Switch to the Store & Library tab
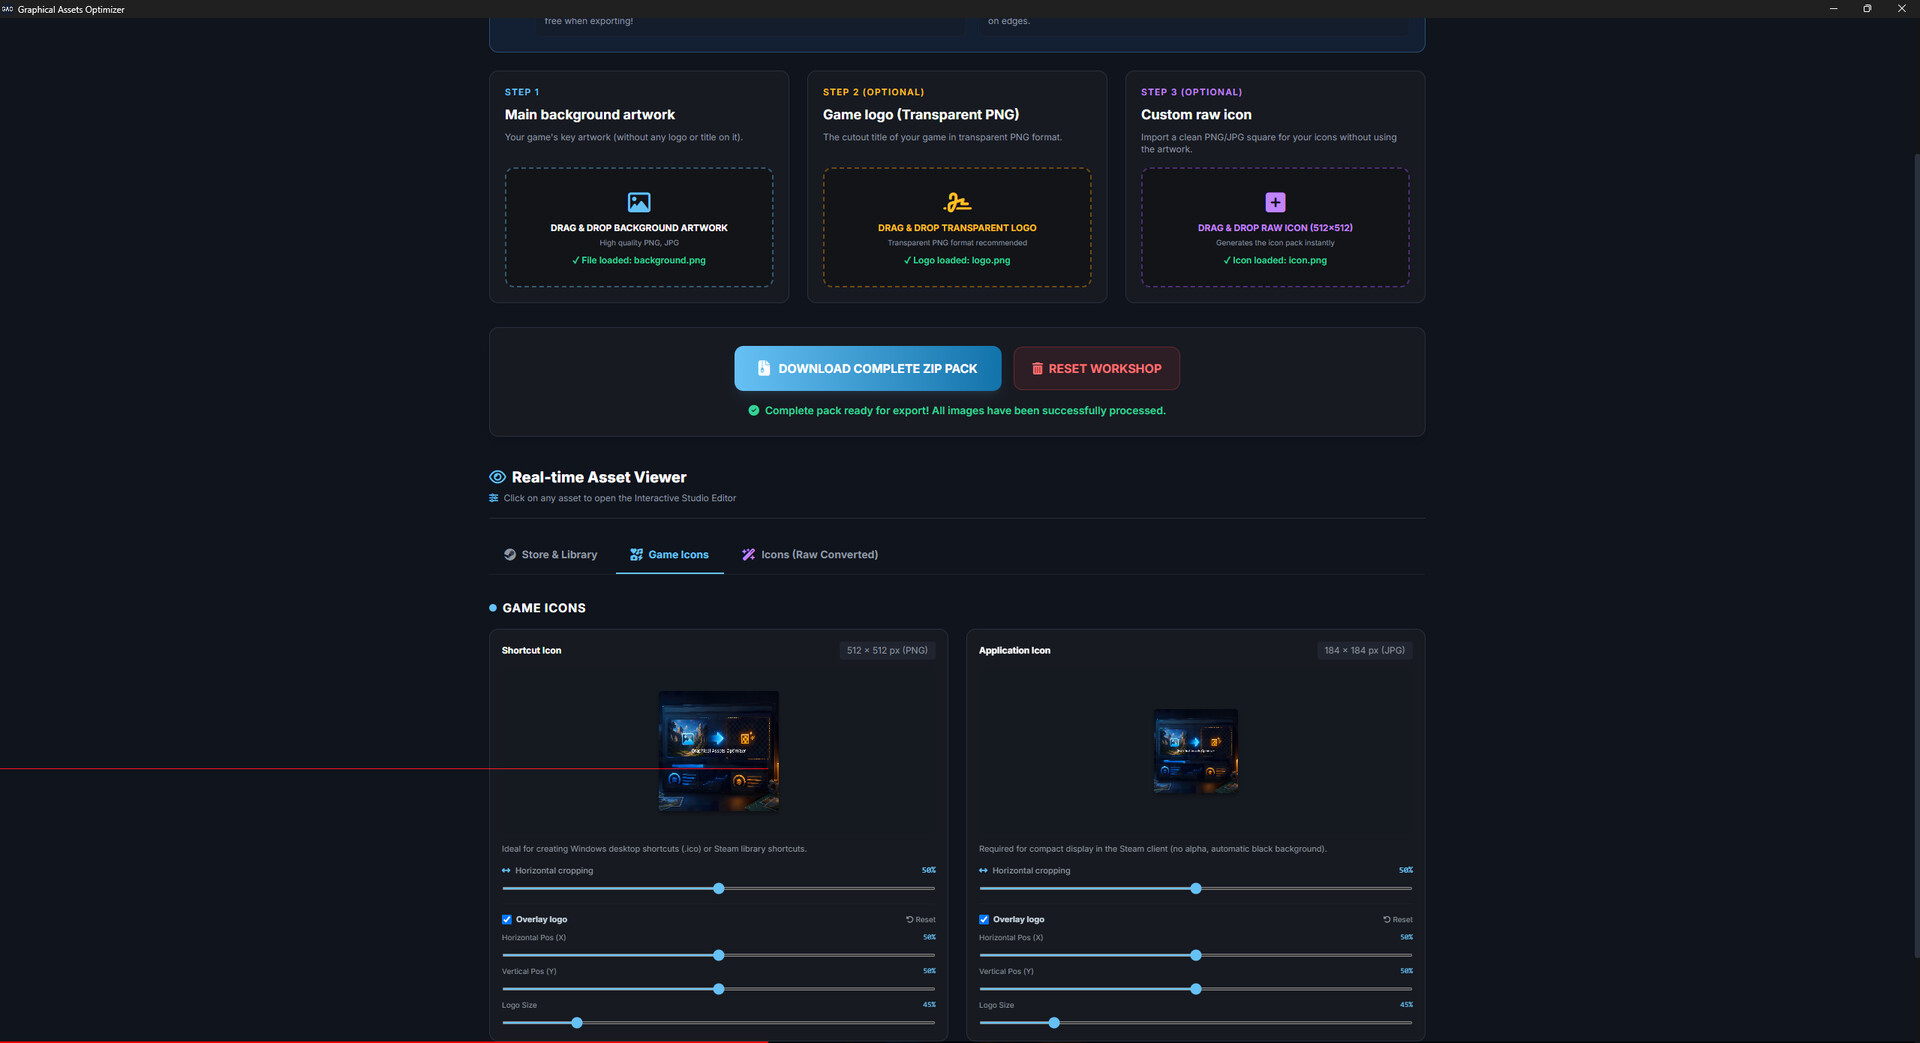The image size is (1920, 1043). [x=550, y=555]
